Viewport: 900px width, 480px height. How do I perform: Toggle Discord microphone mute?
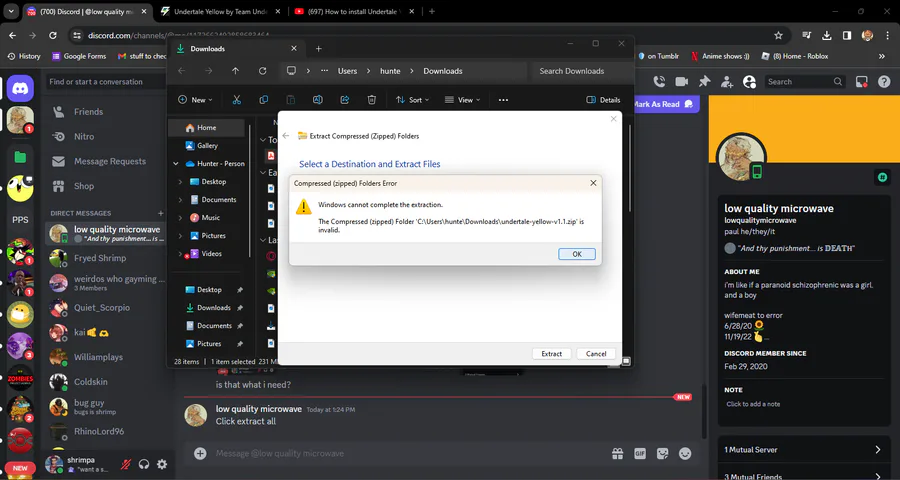(x=125, y=464)
